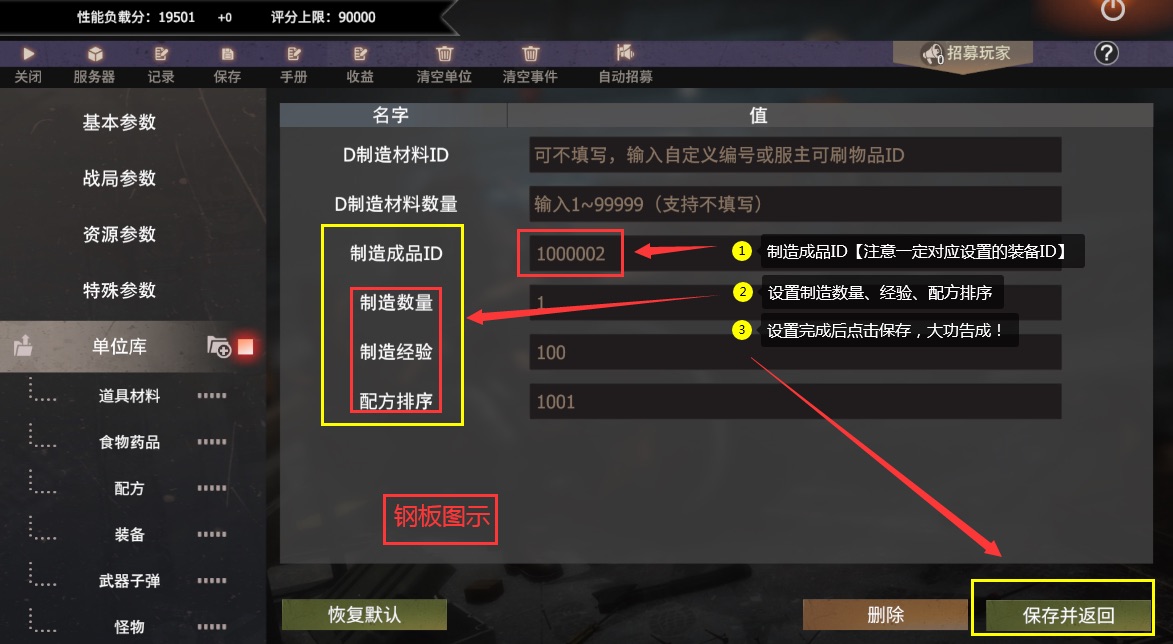Toggle the red square next to 单位库
This screenshot has width=1173, height=644.
click(x=245, y=347)
